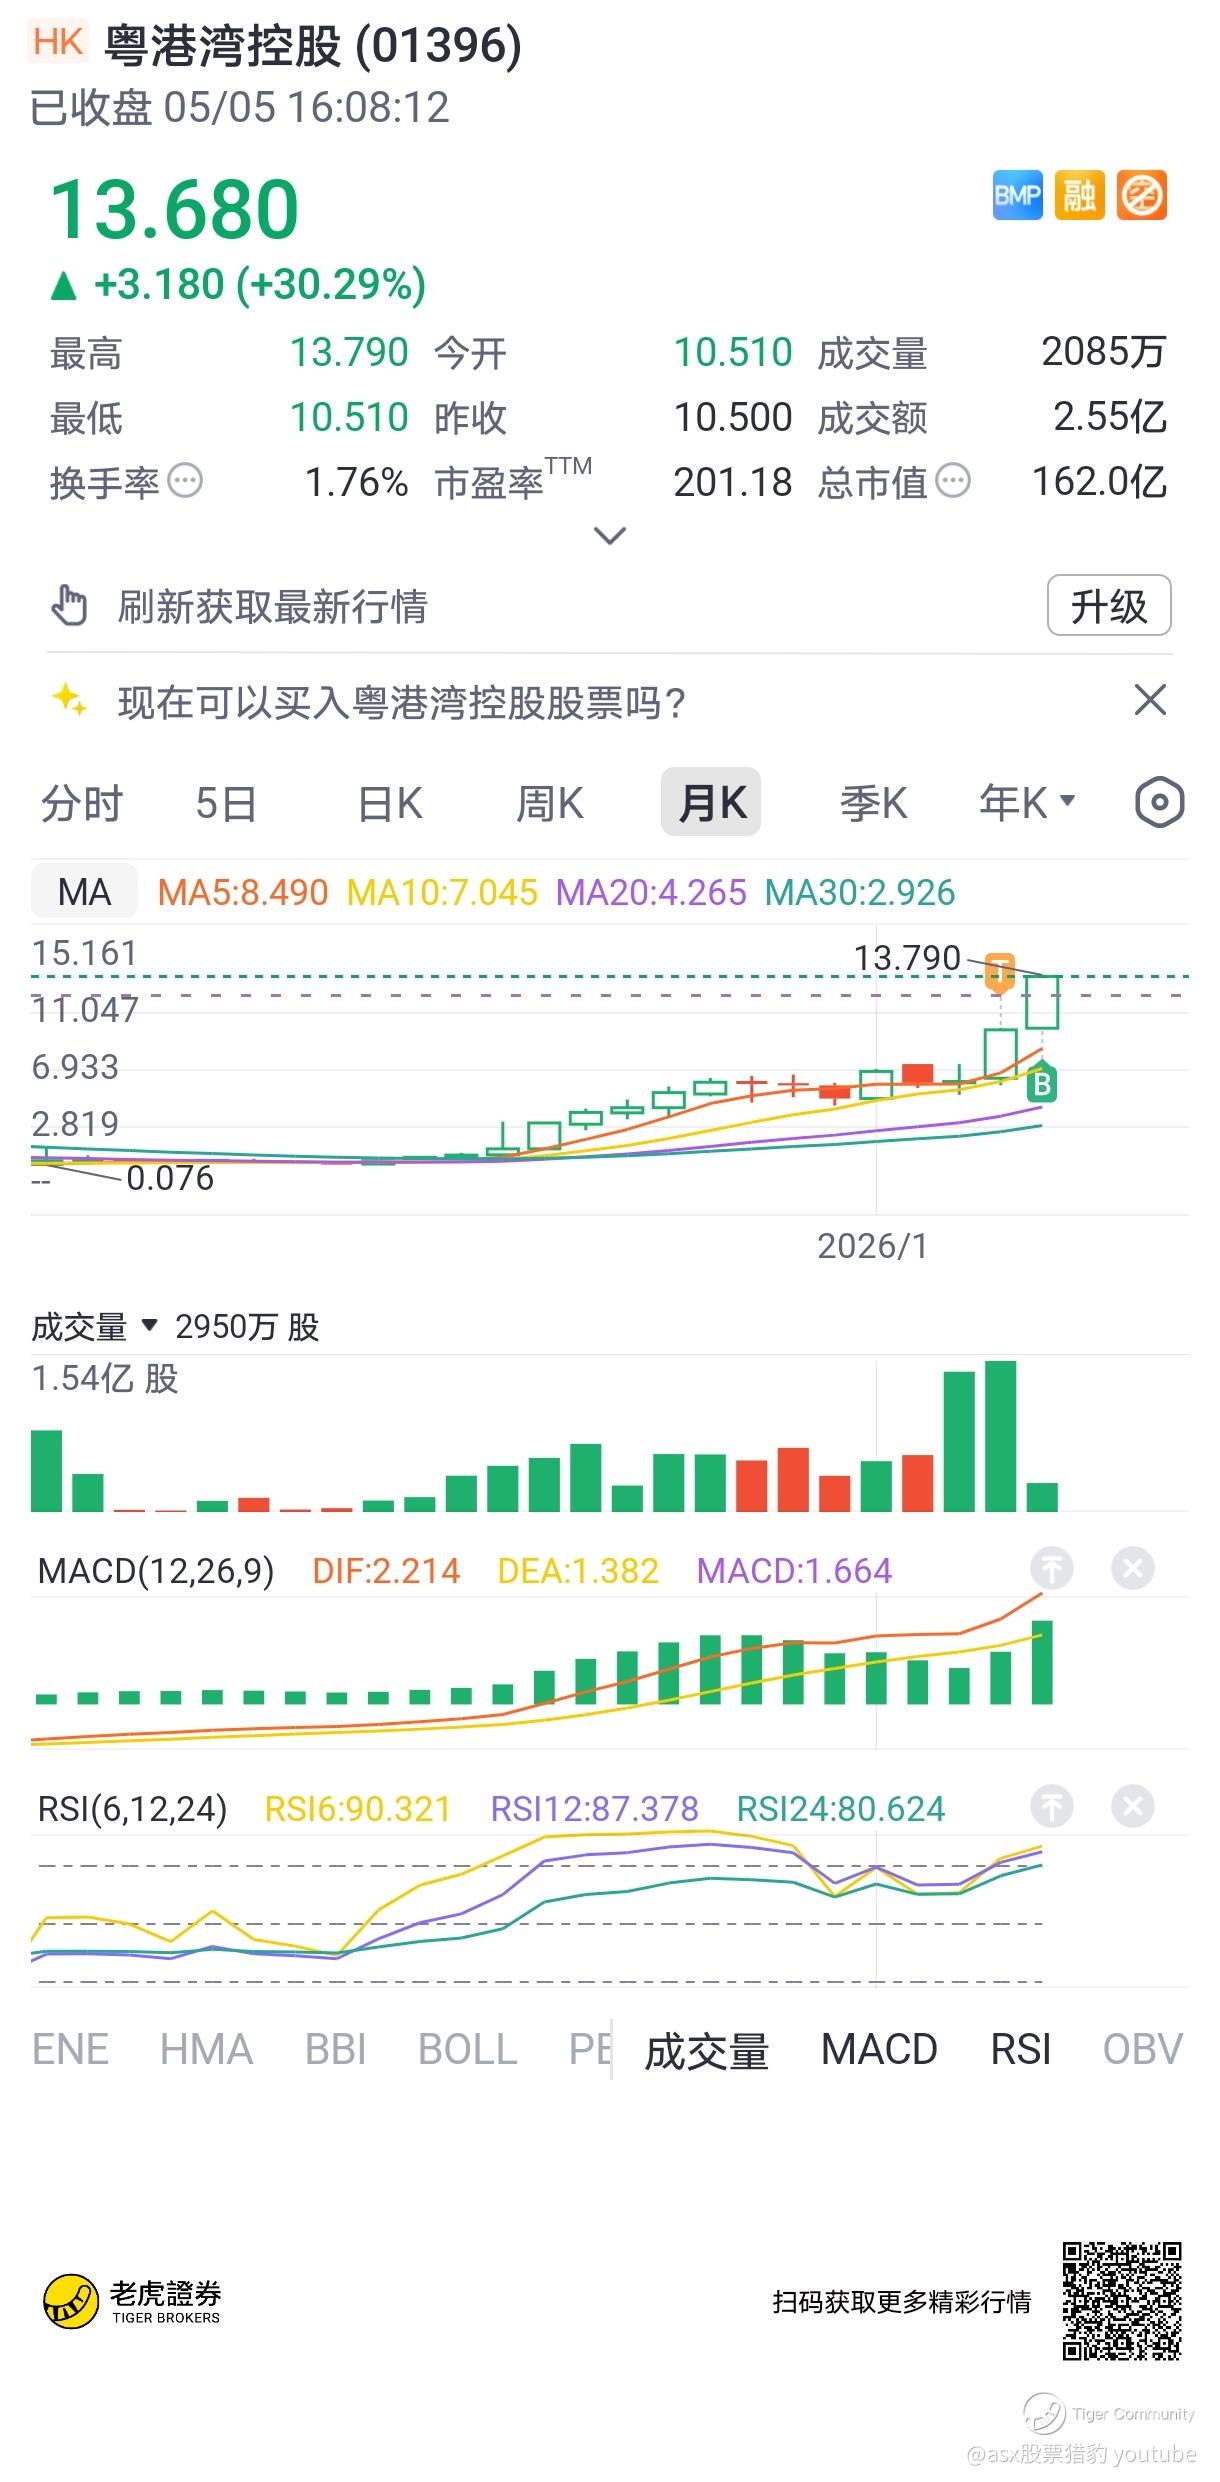Select the 分时 intraday tab
This screenshot has height=2482, width=1220.
coord(82,803)
